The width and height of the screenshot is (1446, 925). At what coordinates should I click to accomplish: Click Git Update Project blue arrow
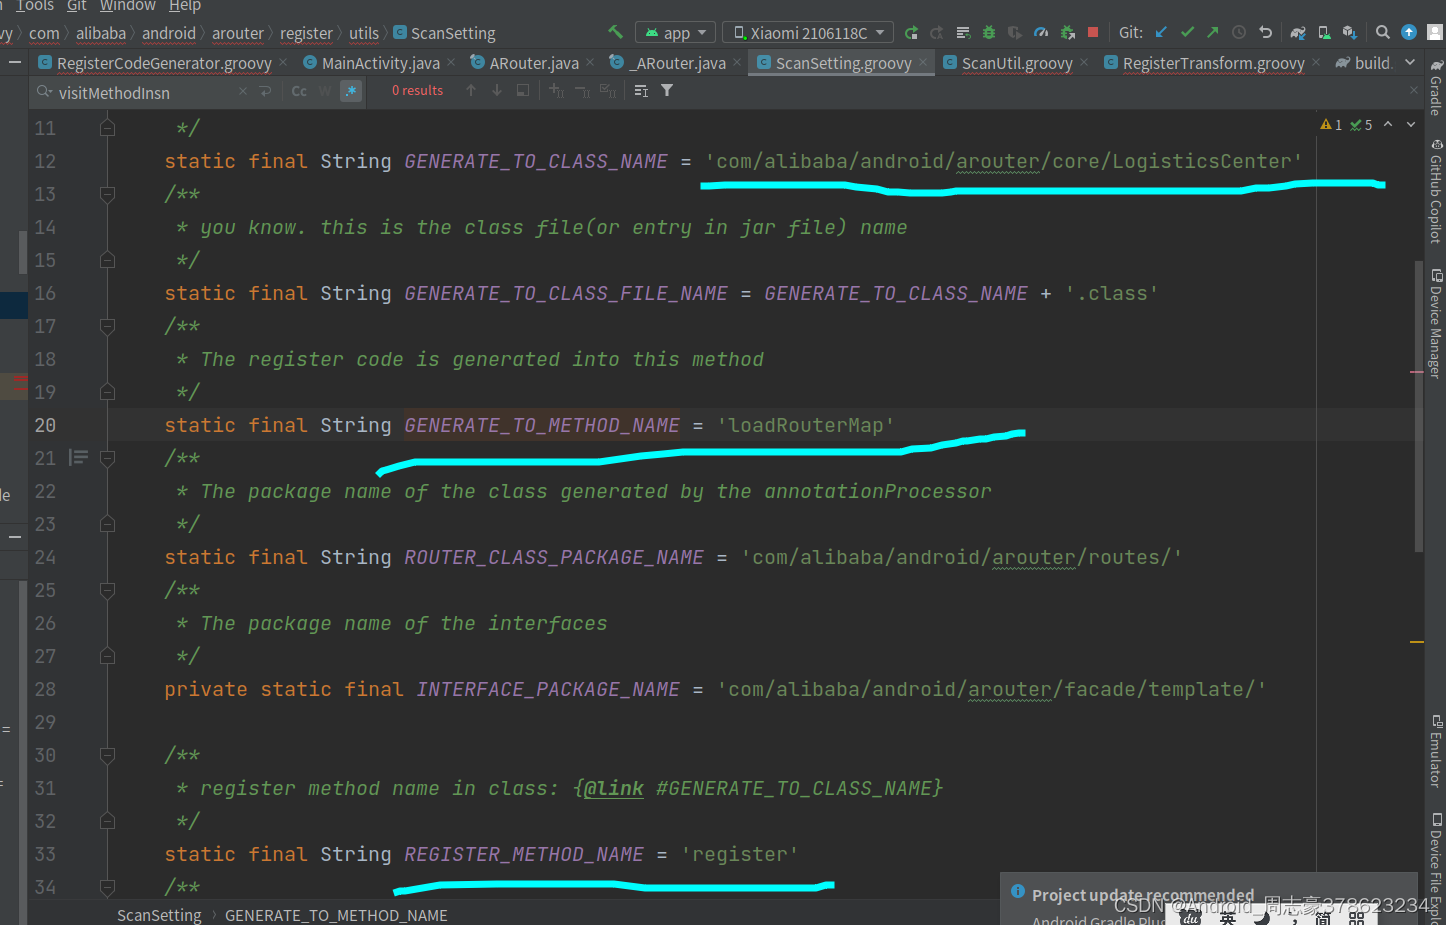point(1161,33)
